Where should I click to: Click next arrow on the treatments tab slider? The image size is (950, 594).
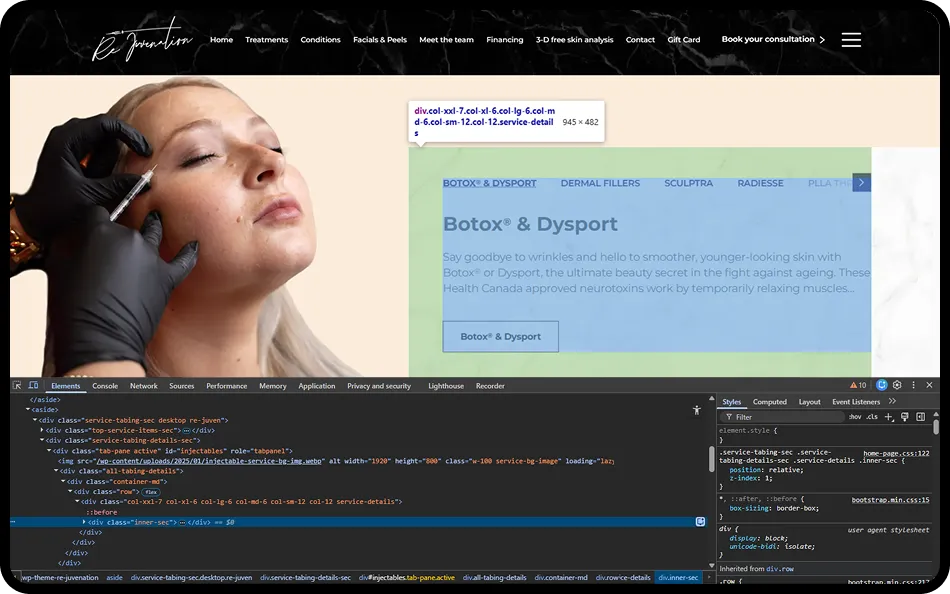click(862, 182)
